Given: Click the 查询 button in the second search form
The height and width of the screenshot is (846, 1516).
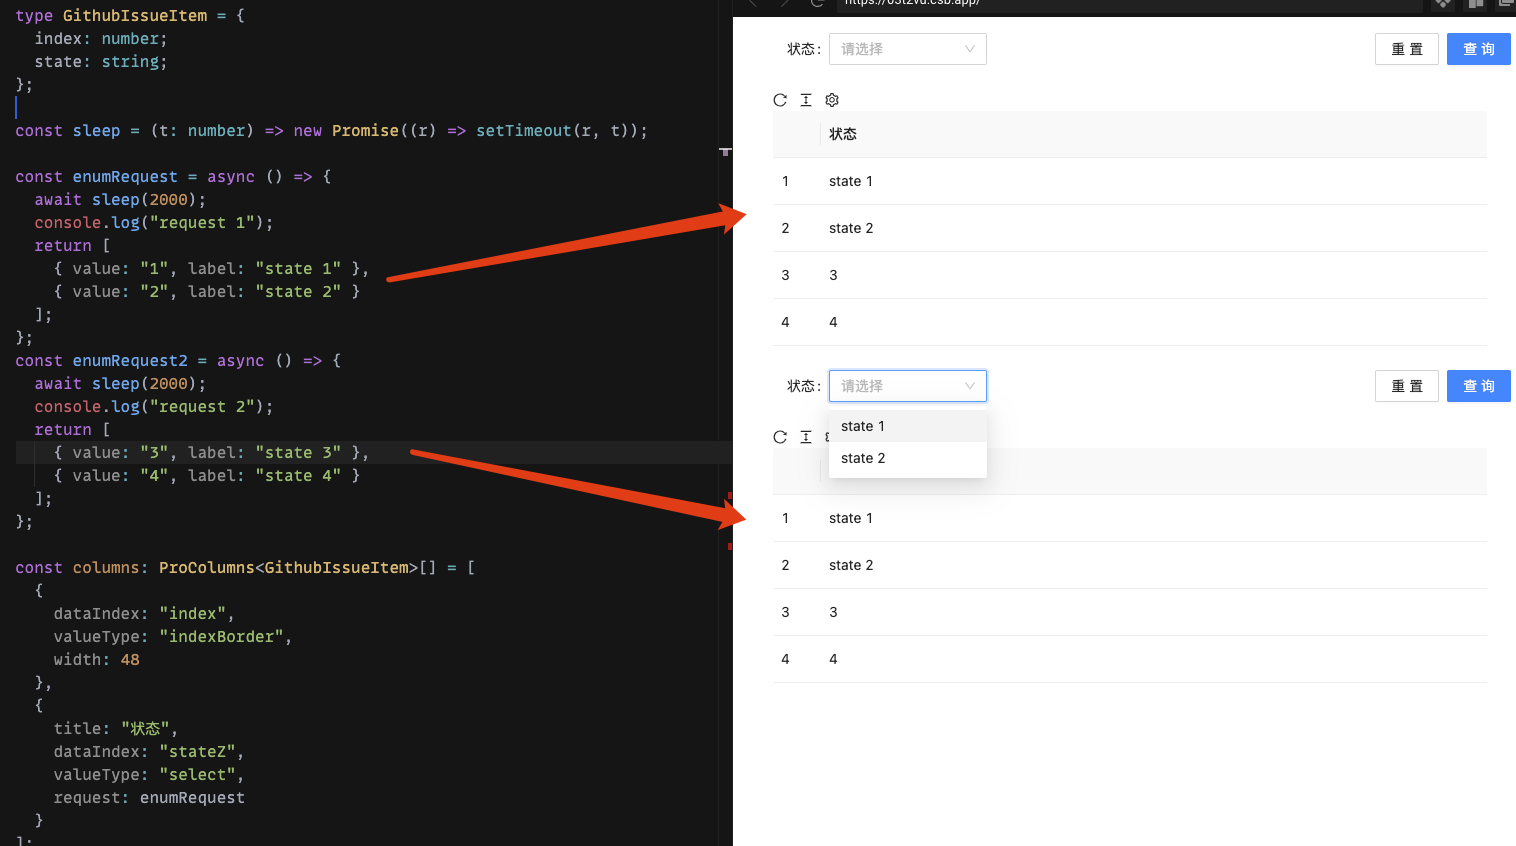Looking at the screenshot, I should point(1478,385).
